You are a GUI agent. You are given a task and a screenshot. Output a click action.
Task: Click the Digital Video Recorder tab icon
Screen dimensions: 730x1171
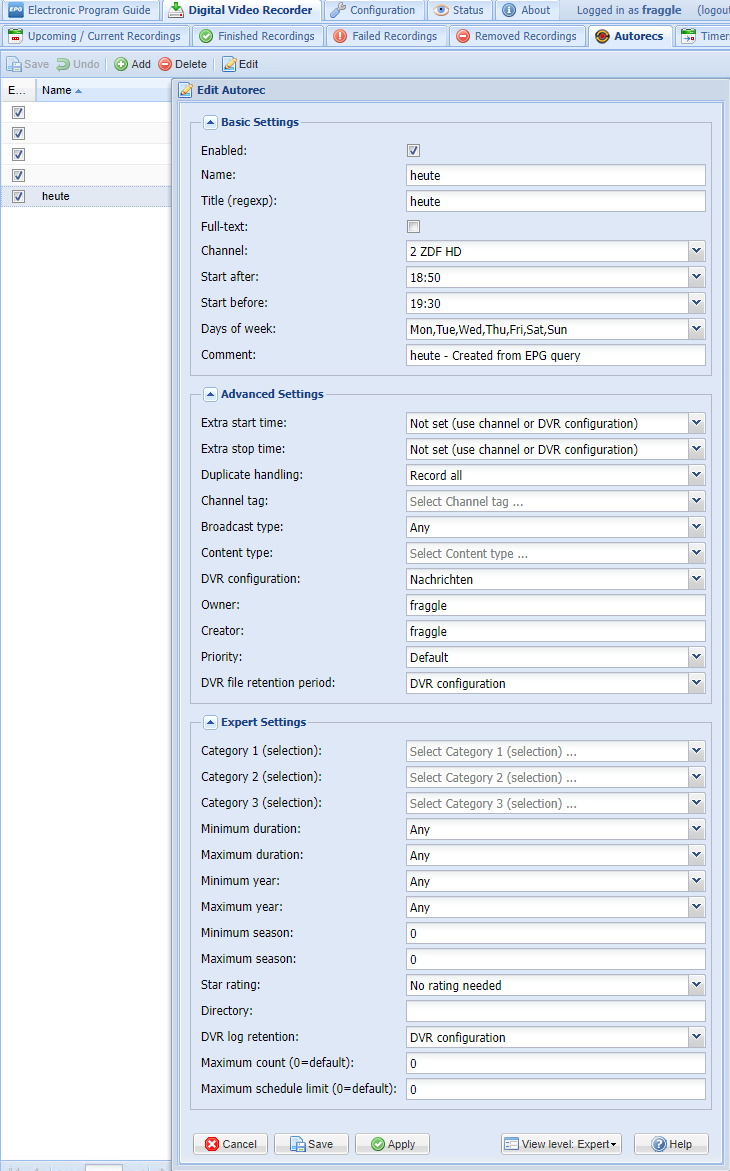(176, 10)
